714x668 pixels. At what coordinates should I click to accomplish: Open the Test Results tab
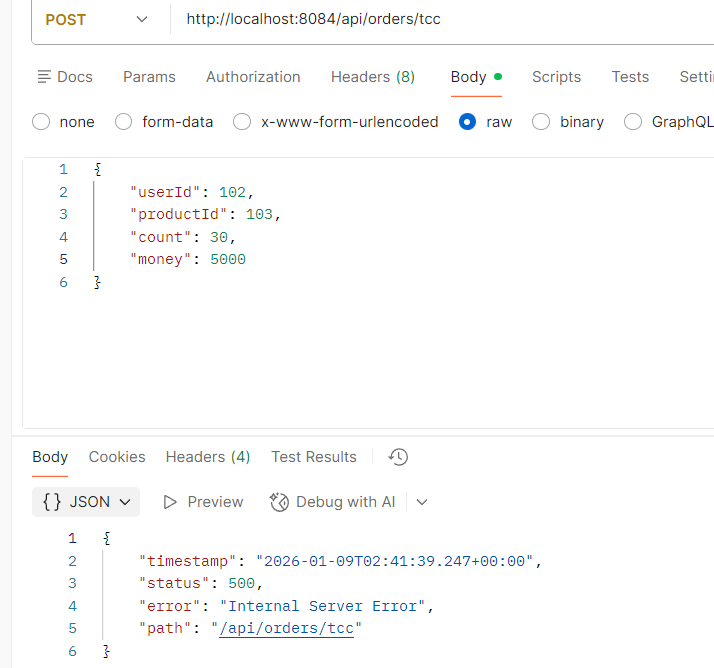point(313,457)
